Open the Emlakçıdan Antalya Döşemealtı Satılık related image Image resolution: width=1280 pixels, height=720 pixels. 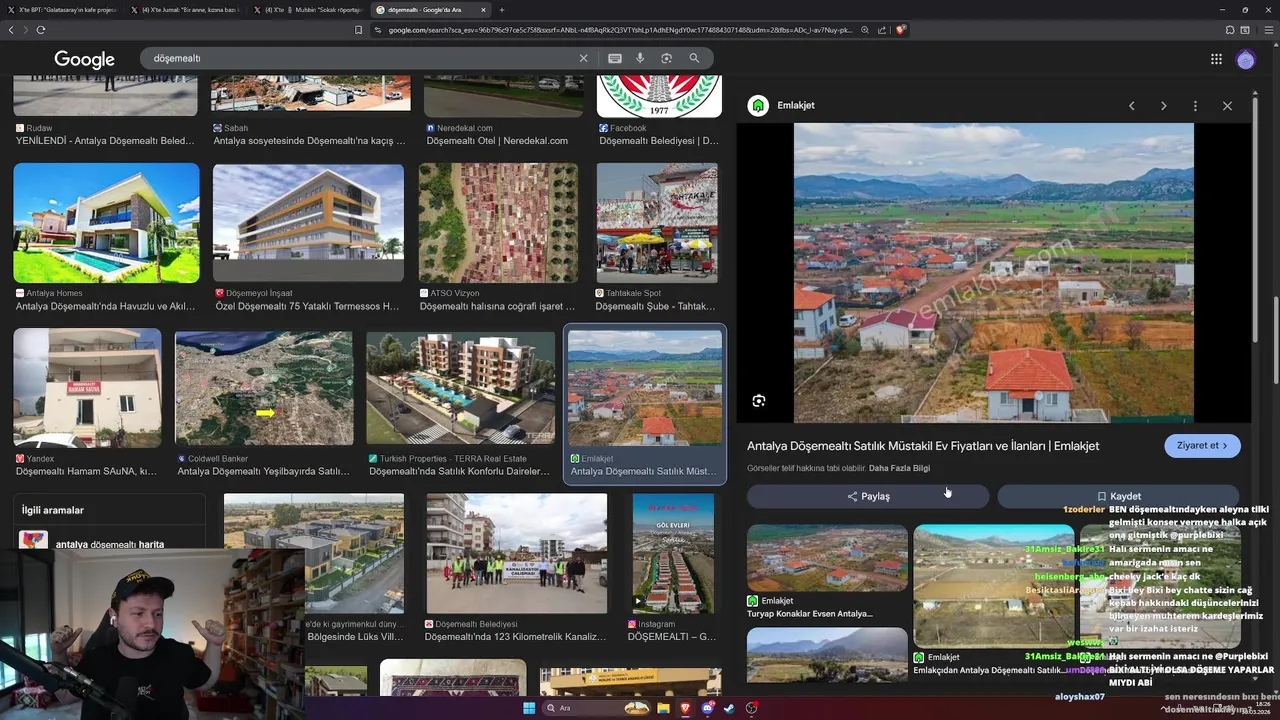(994, 586)
